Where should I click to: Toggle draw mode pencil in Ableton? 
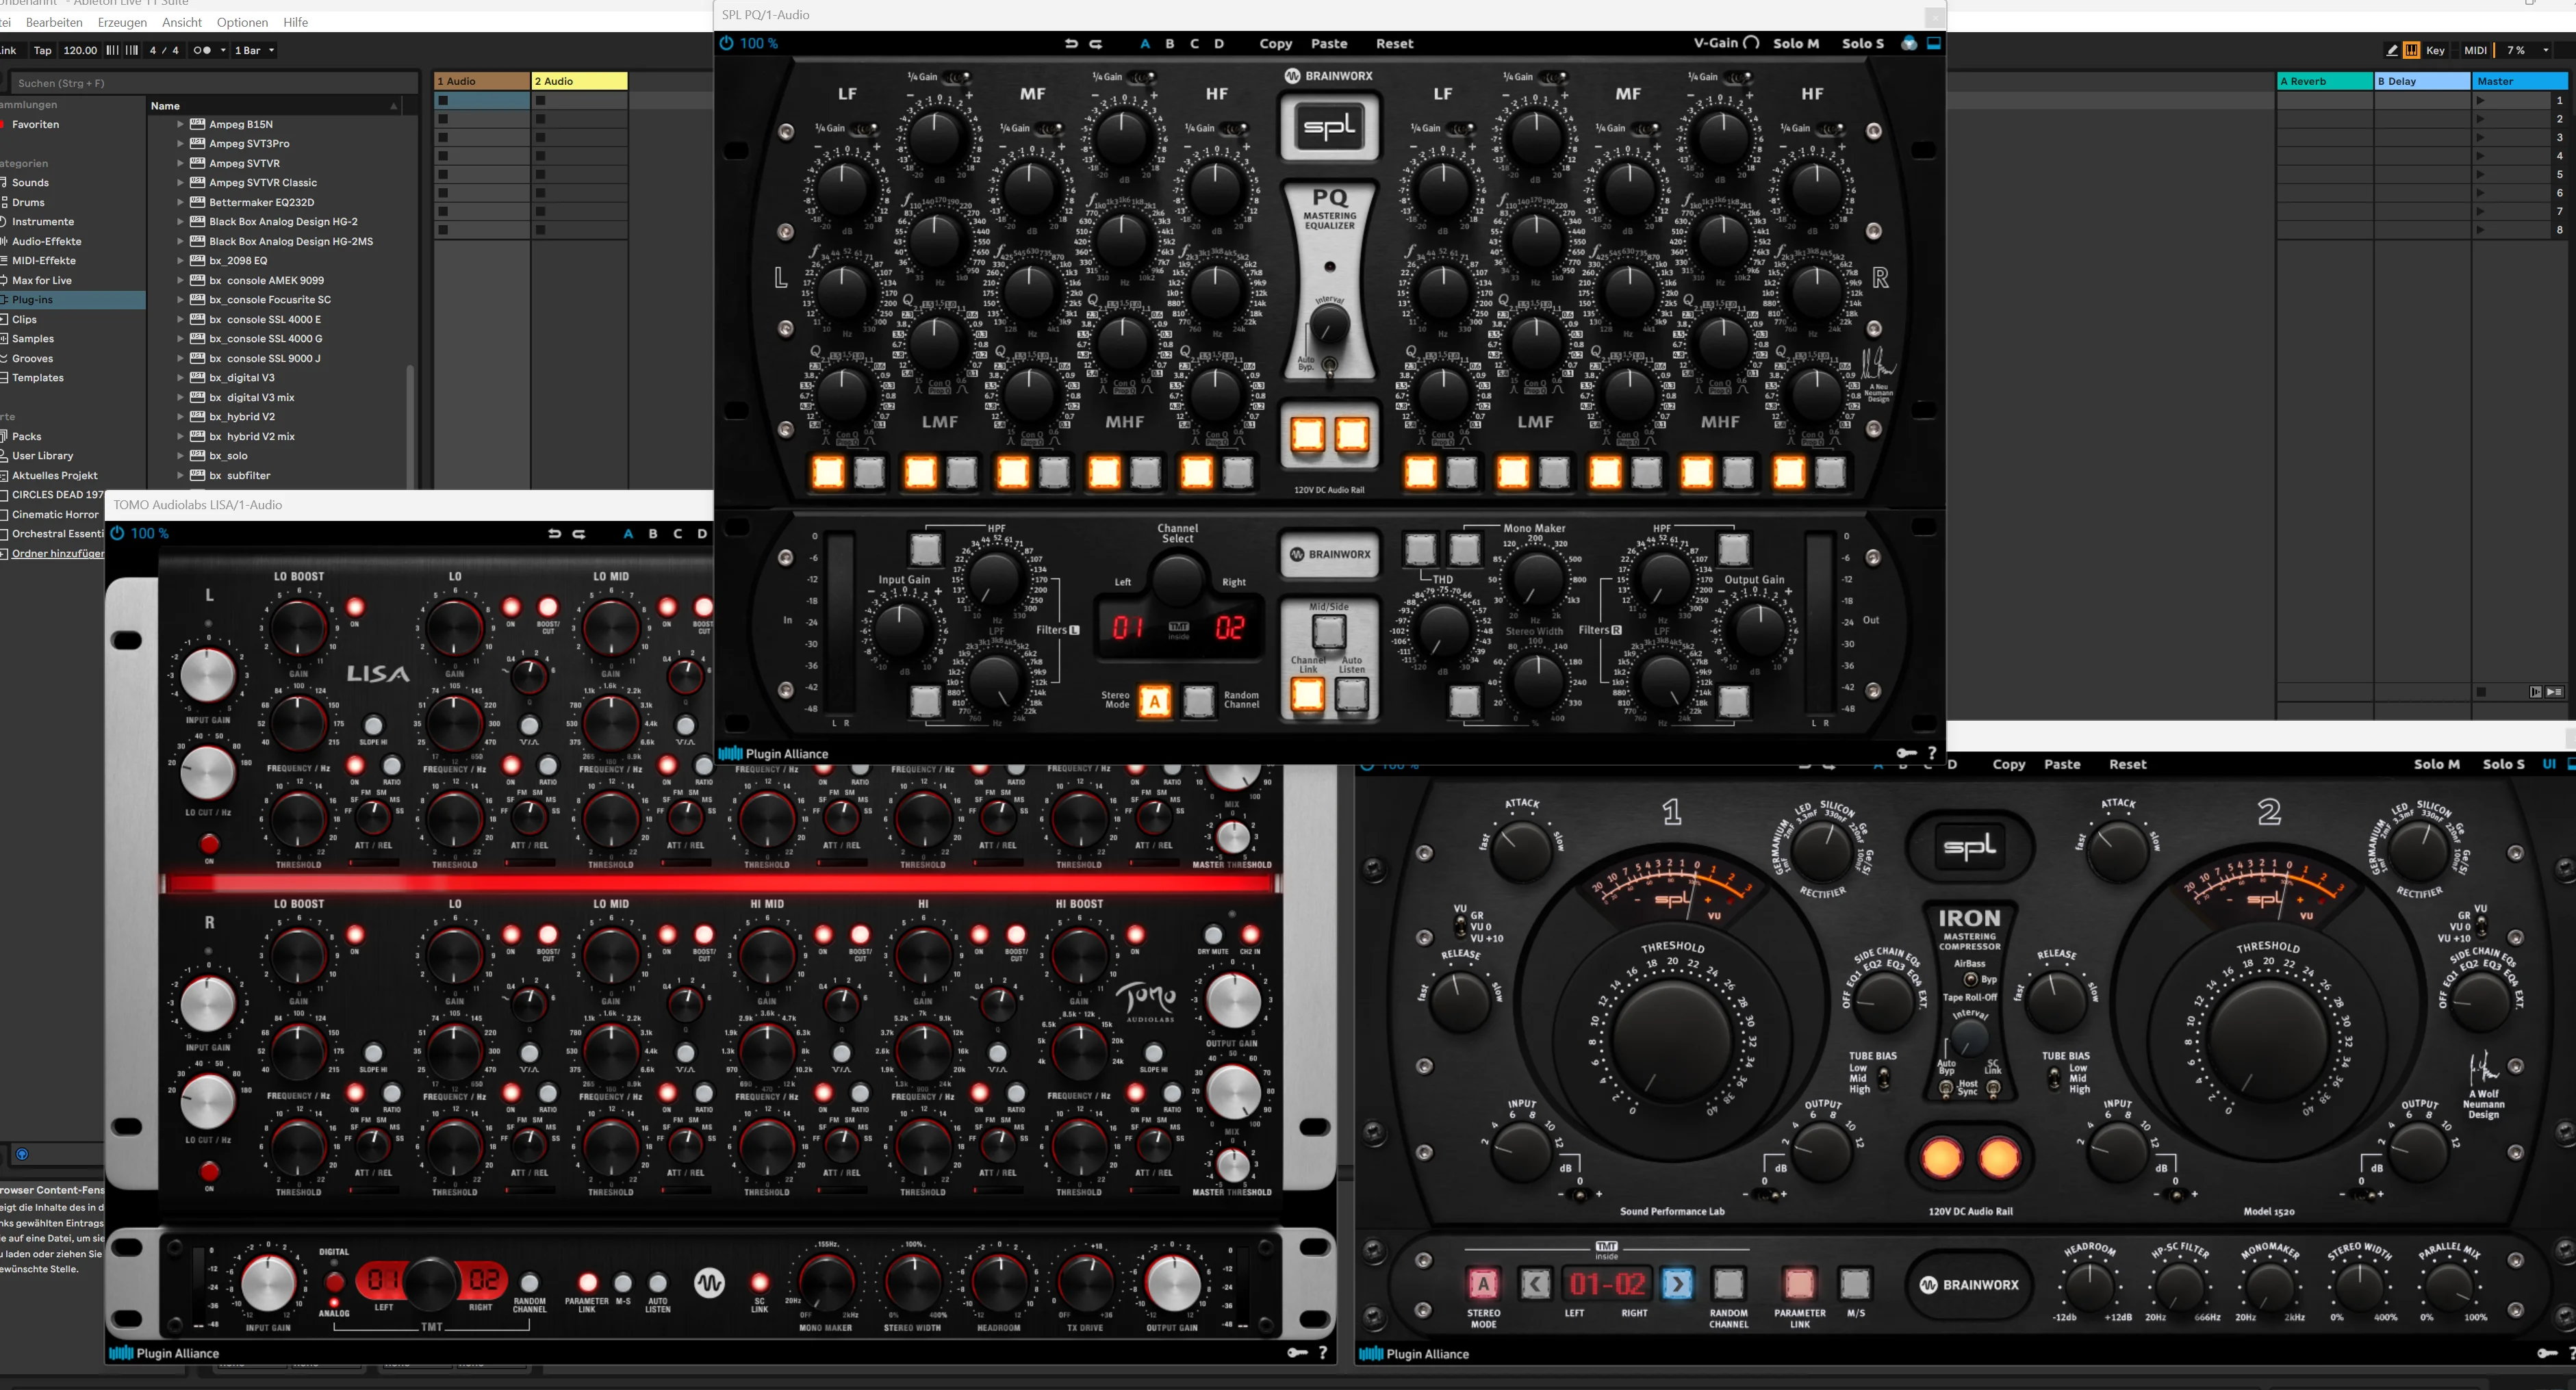point(2391,50)
